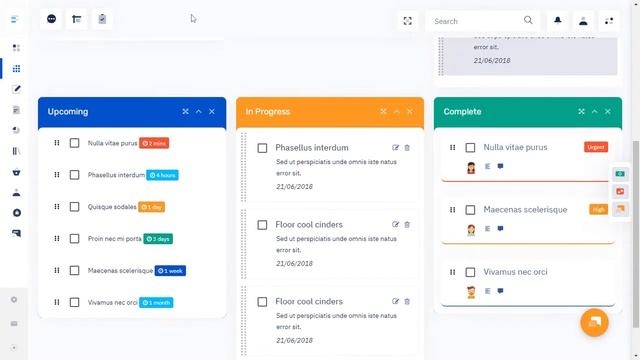Delete the Phasellus interdum card in In Progress
This screenshot has height=360, width=640.
(407, 148)
